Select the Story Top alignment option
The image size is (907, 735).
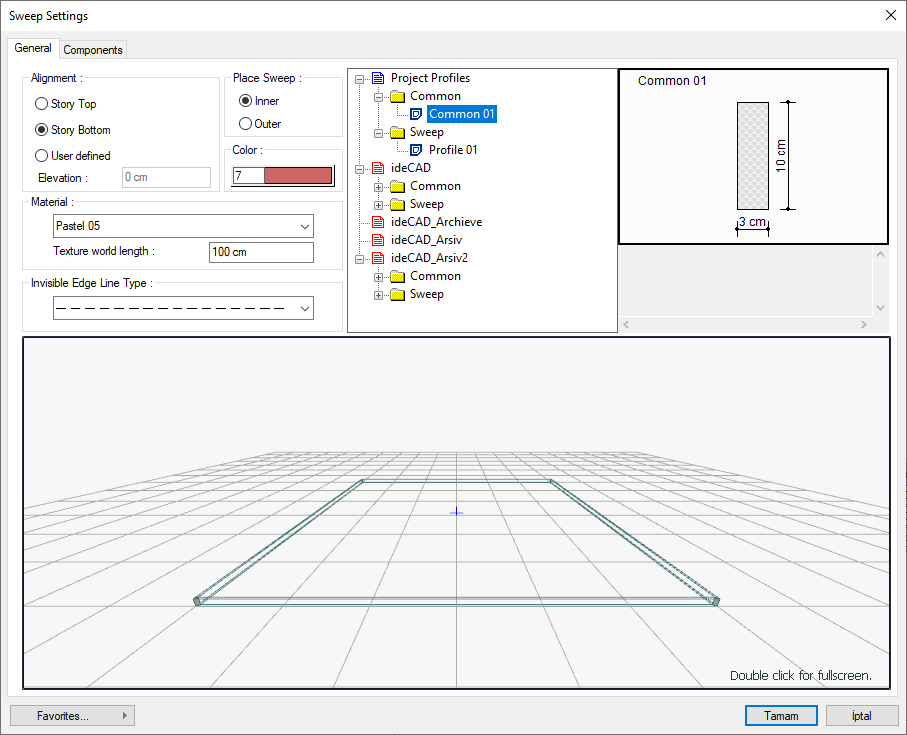(x=41, y=104)
